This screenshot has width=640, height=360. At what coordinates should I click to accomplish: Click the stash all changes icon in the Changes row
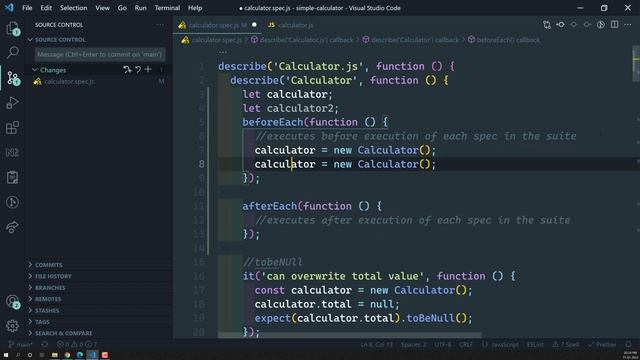pyautogui.click(x=127, y=70)
